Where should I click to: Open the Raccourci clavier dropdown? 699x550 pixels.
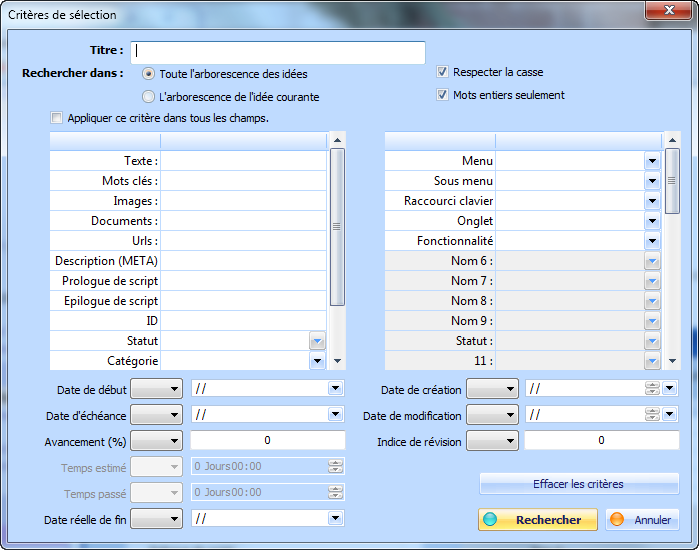click(x=652, y=201)
